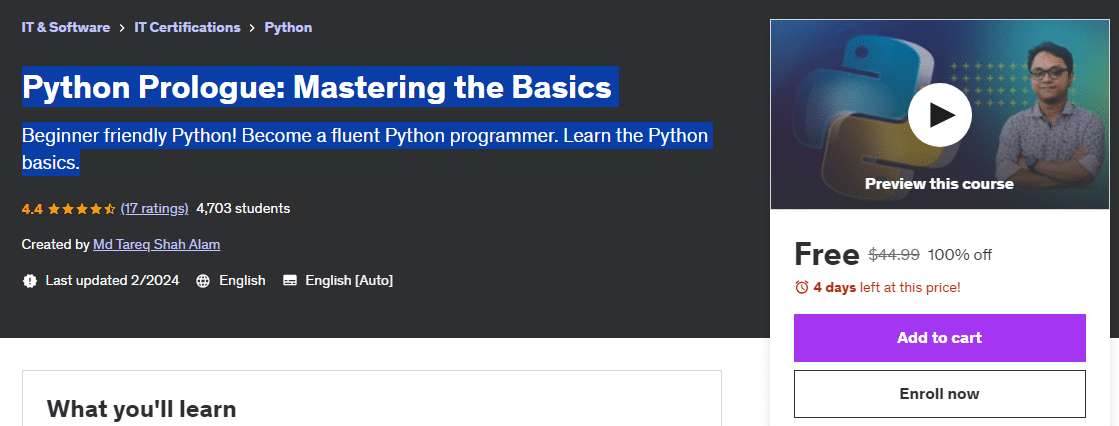Click the chevron after IT Certifications

tap(252, 28)
